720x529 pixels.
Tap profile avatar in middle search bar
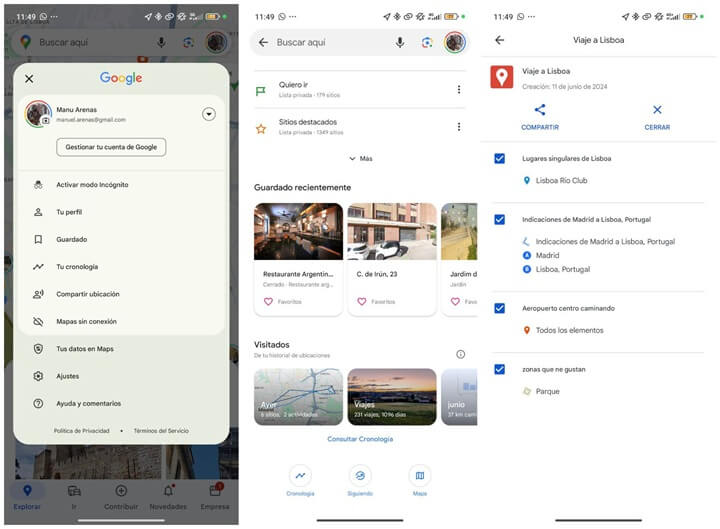pos(455,42)
